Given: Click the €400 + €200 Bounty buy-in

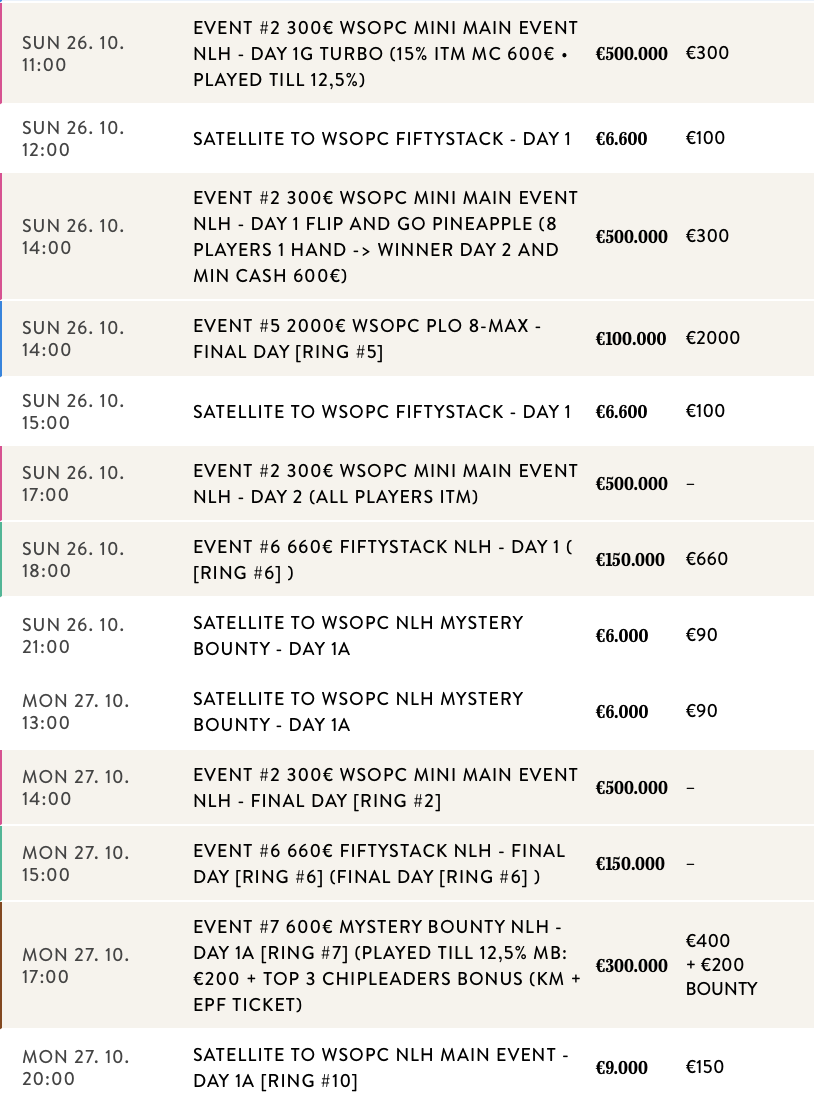Looking at the screenshot, I should coord(721,965).
